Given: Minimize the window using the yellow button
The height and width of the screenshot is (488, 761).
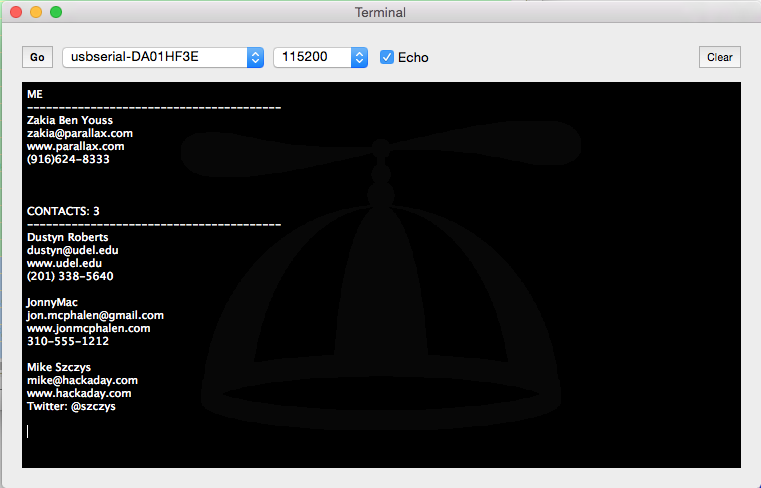Looking at the screenshot, I should [35, 12].
